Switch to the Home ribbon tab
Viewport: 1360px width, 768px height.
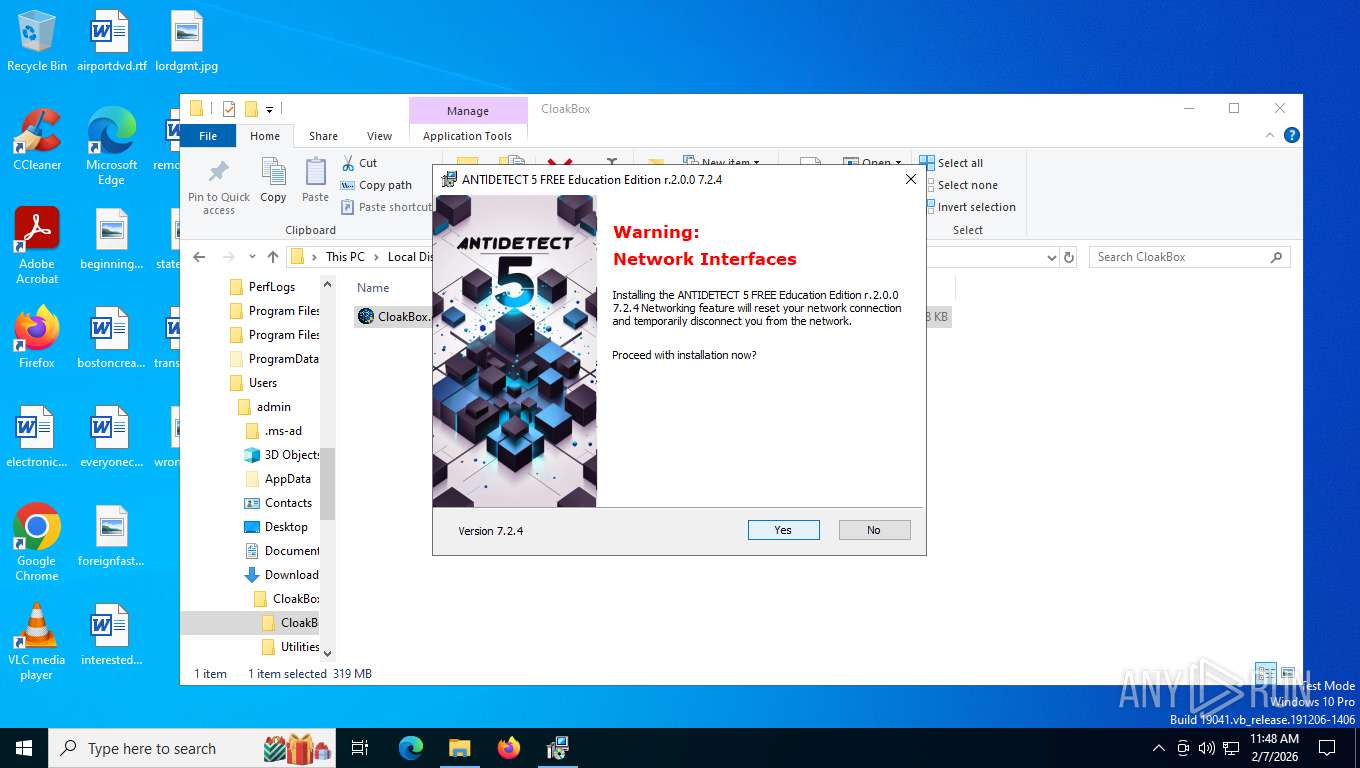[265, 136]
